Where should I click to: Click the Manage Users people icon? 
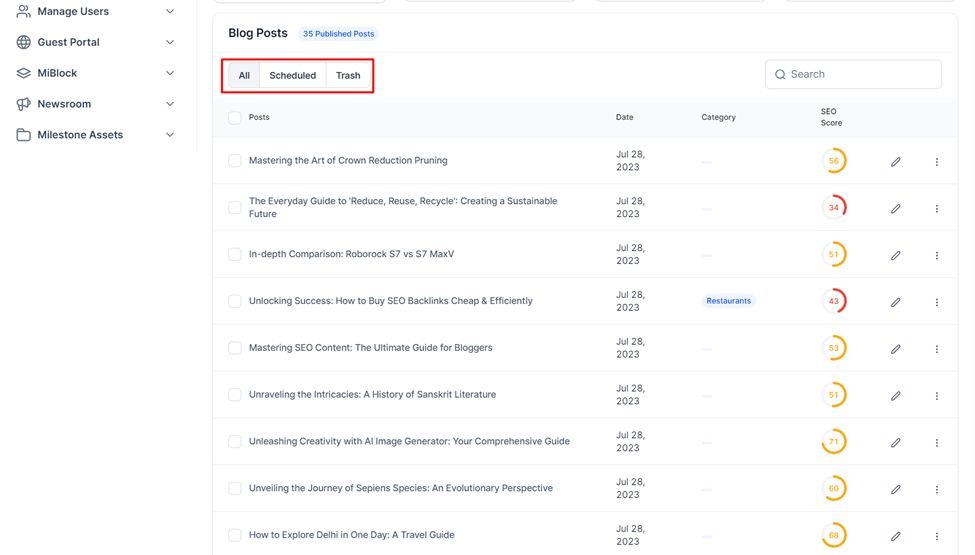point(24,11)
